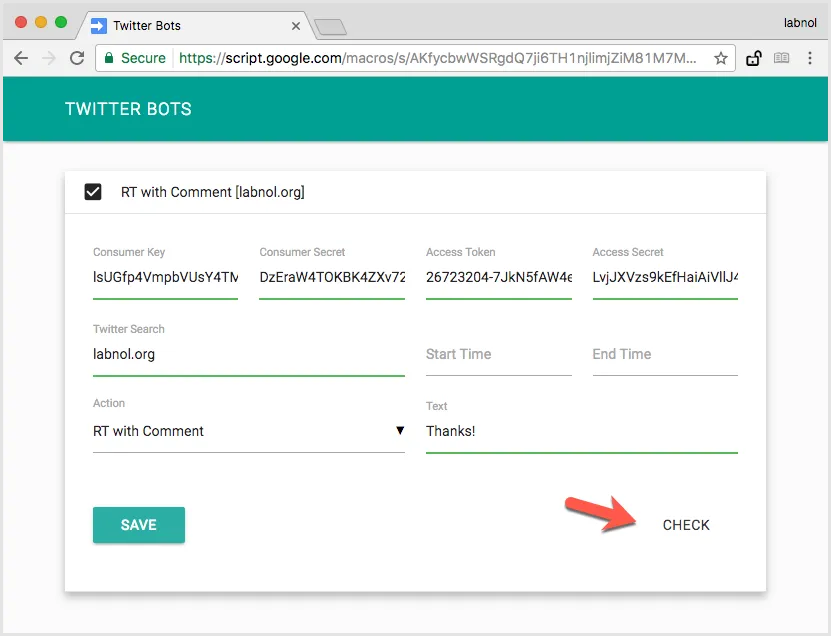Click the Twitter Search field containing labnol.org
831x636 pixels.
248,355
